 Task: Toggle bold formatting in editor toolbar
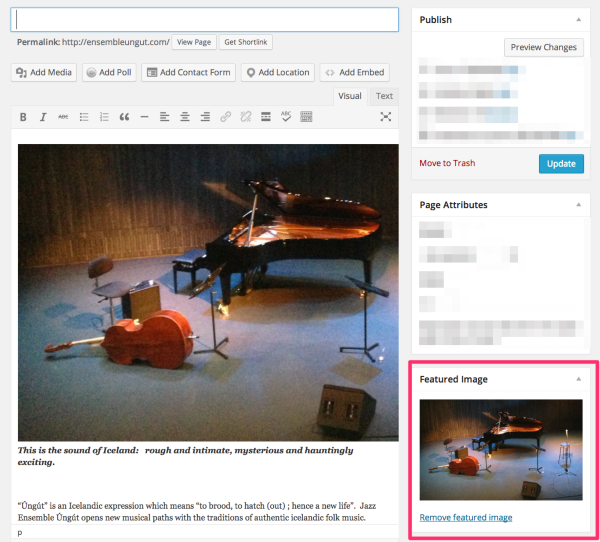[x=23, y=117]
